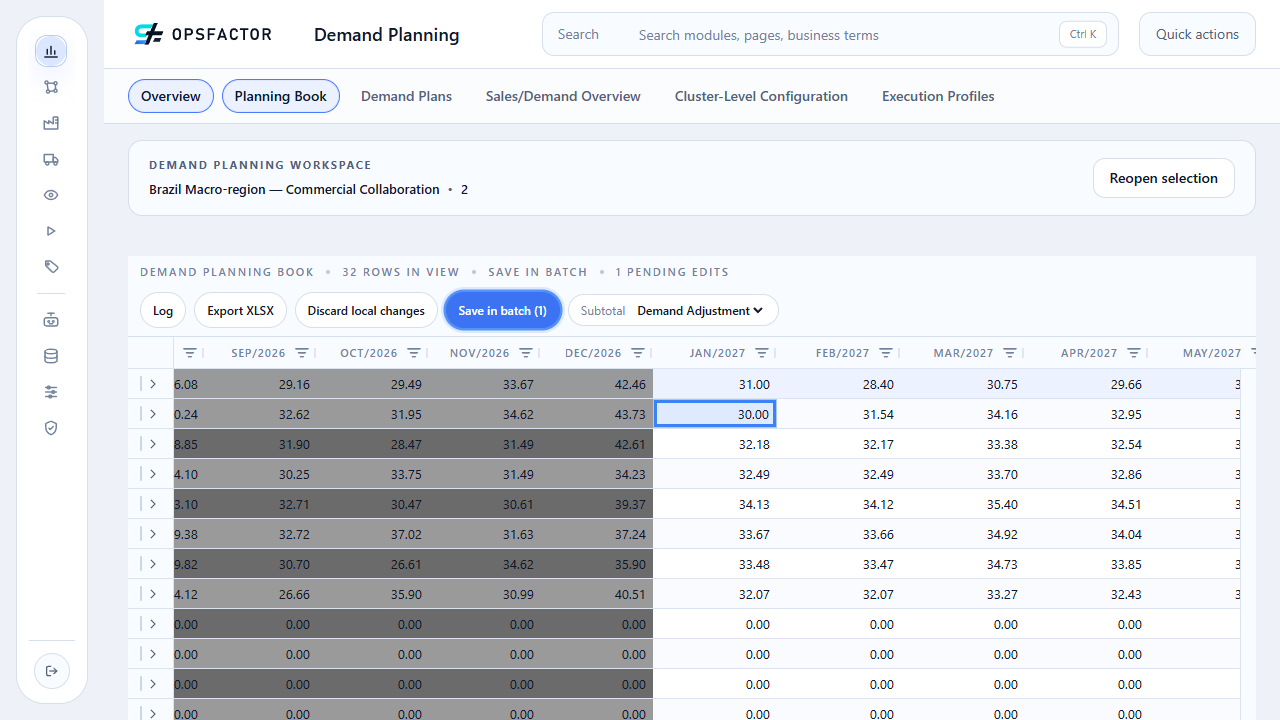1280x720 pixels.
Task: Open filter for NOV/2026 column
Action: 526,353
